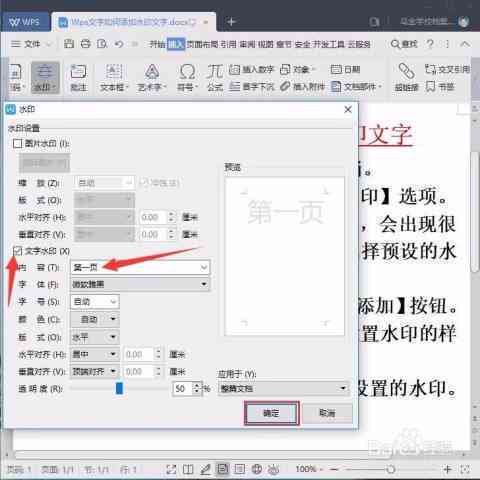480x480 pixels.
Task: Open the Font Size (字号) dropdown
Action: point(95,302)
